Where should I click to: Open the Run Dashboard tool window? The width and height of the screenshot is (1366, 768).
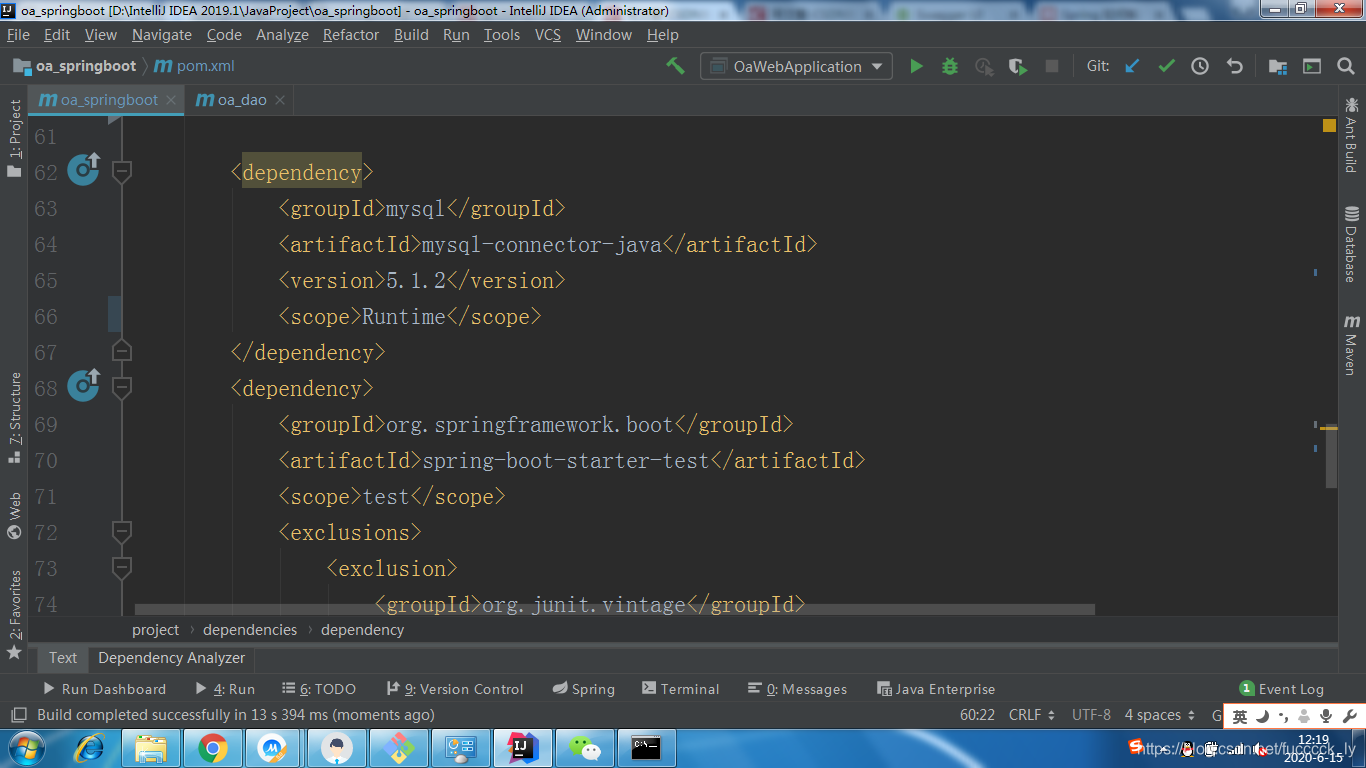click(104, 689)
